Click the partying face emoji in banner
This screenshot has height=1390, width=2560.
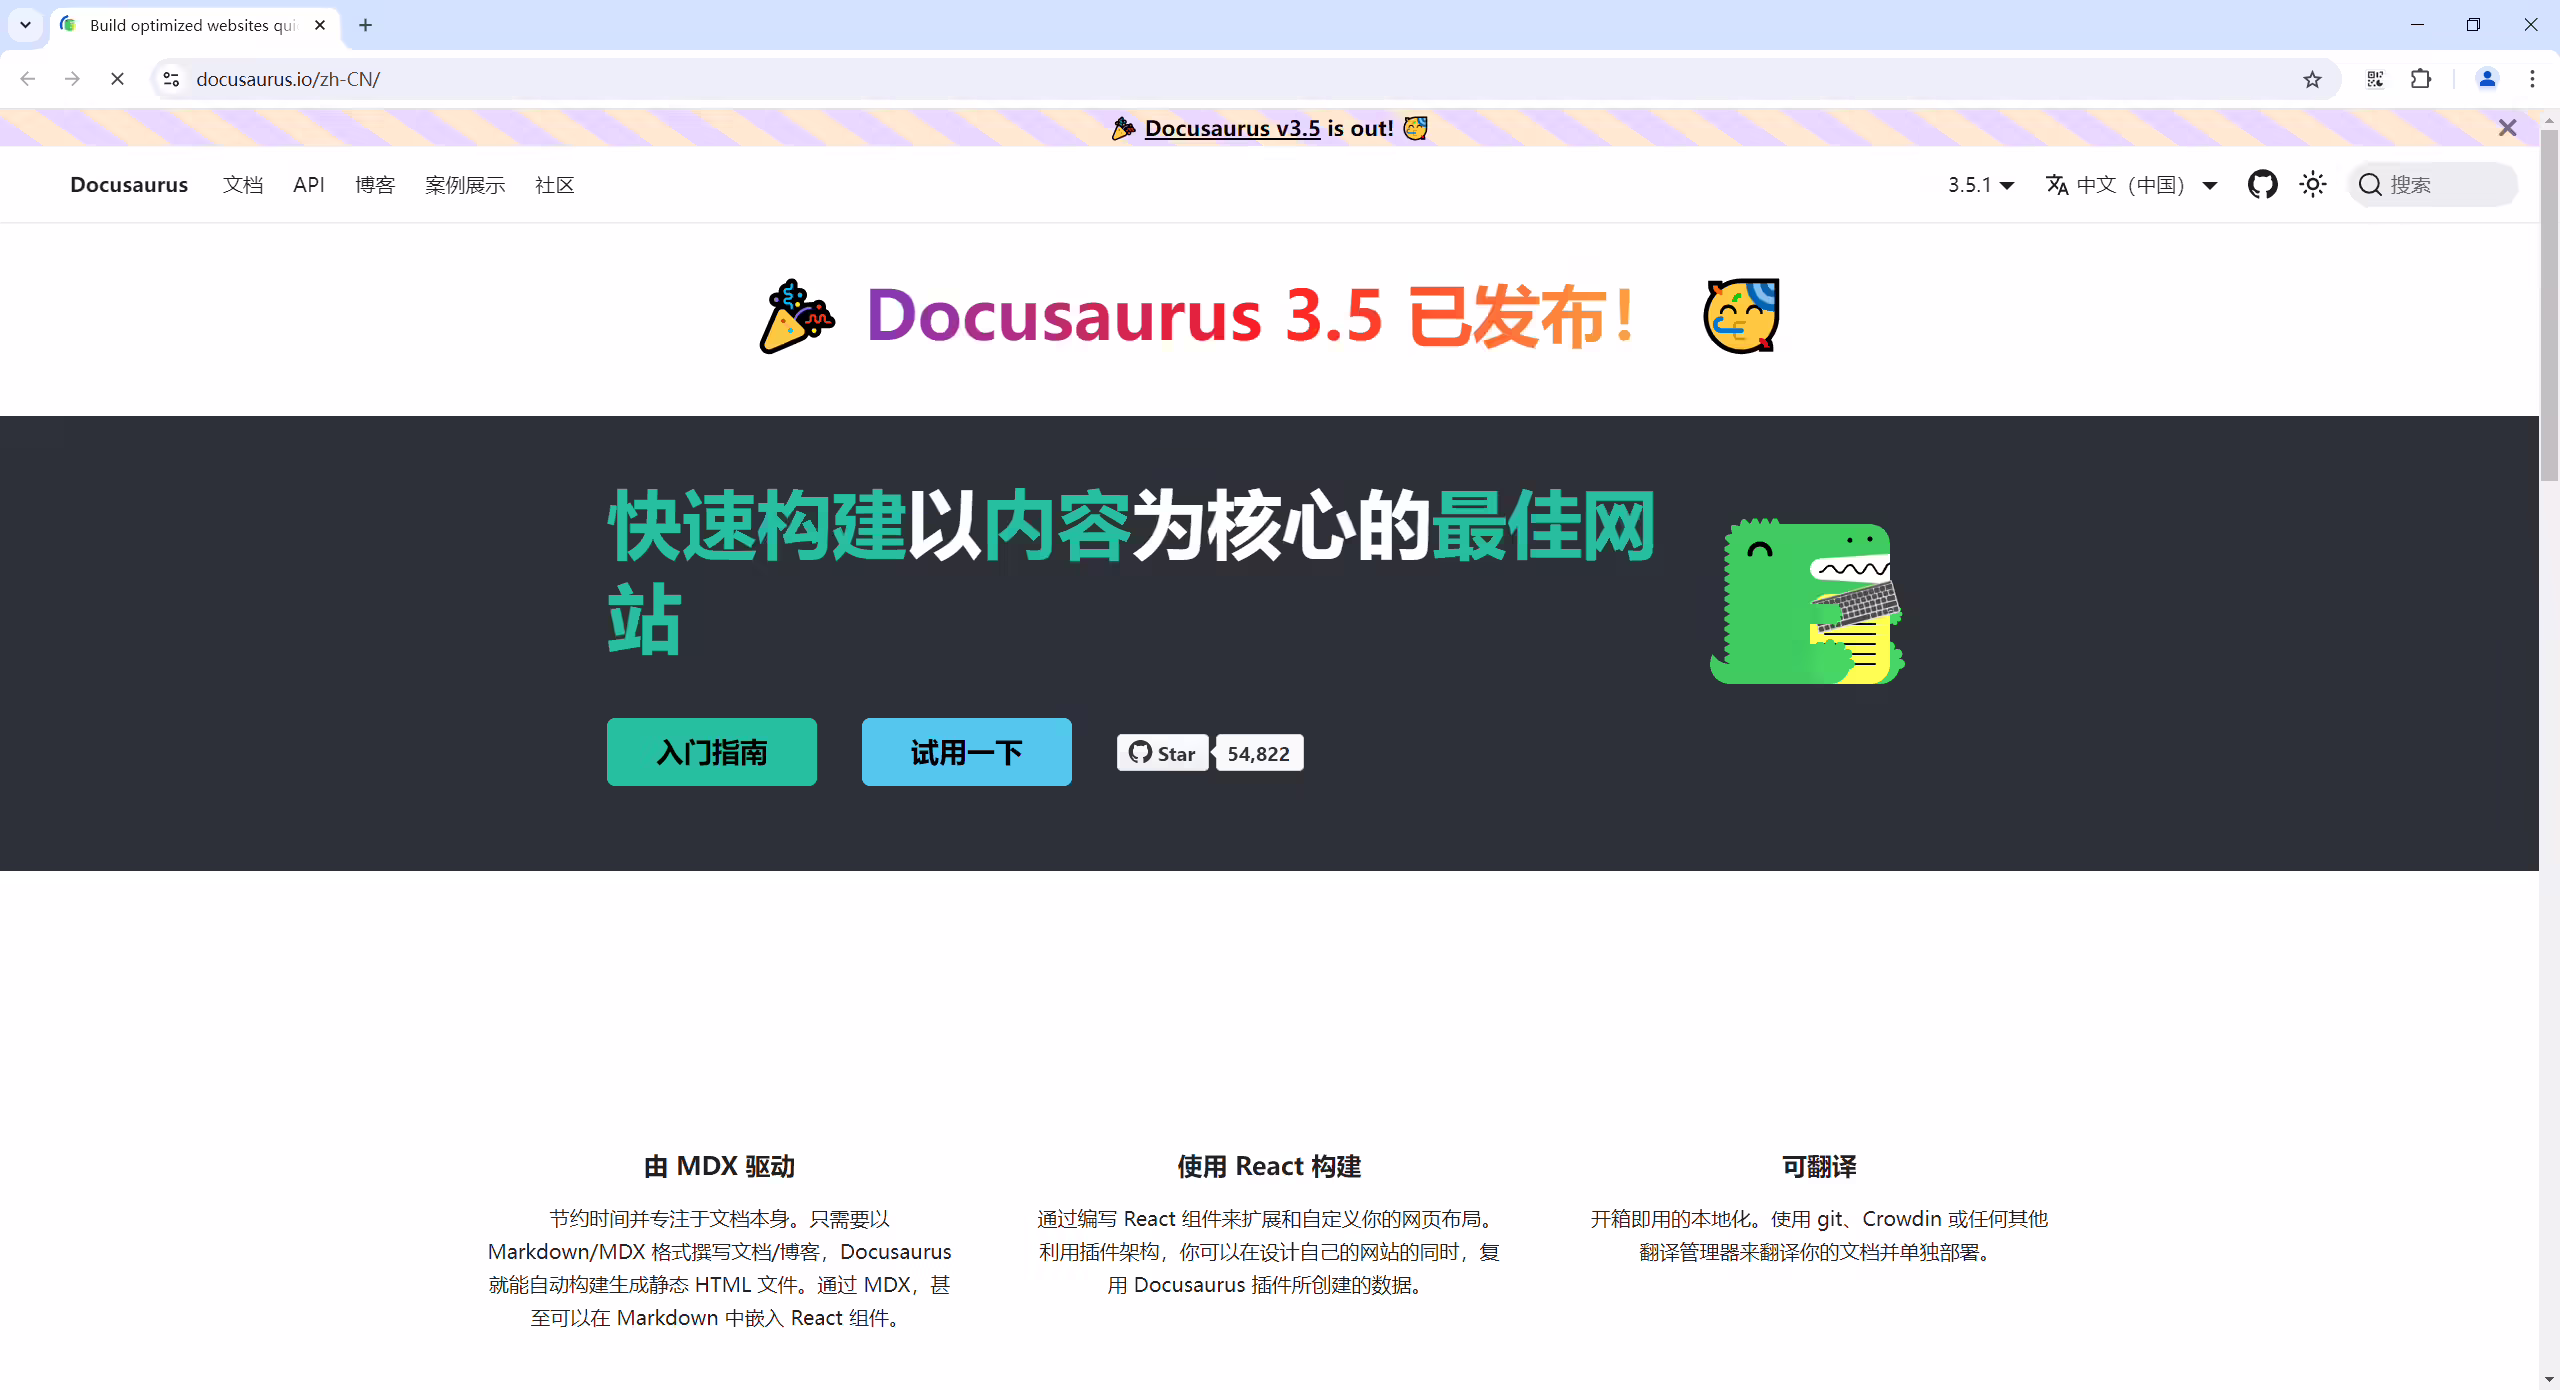[1415, 128]
